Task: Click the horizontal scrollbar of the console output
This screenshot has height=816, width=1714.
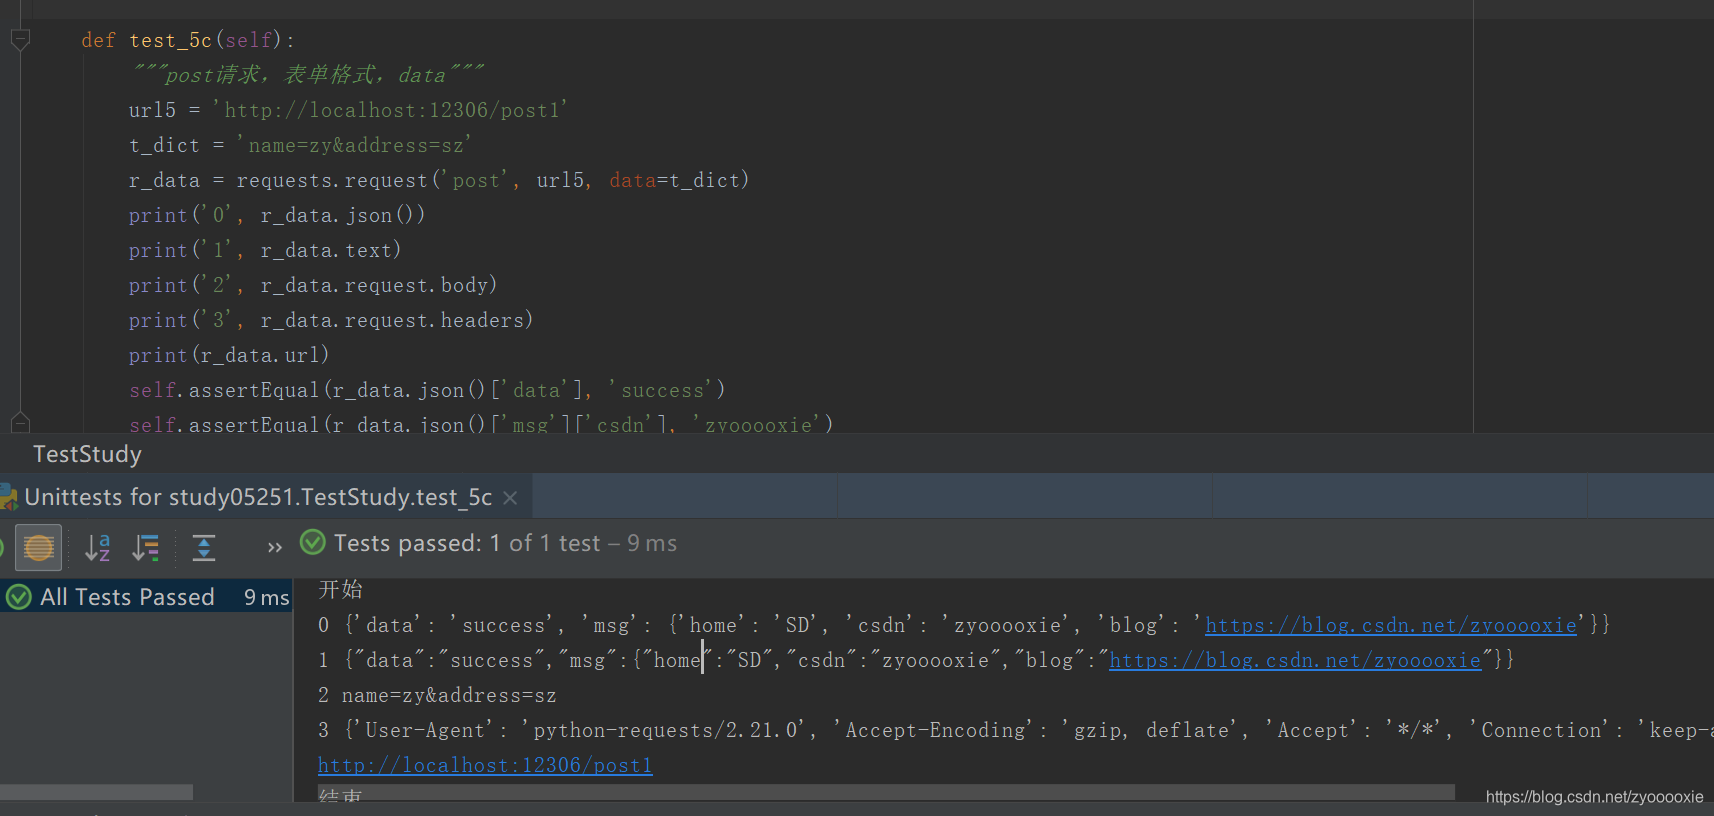Action: click(x=886, y=792)
